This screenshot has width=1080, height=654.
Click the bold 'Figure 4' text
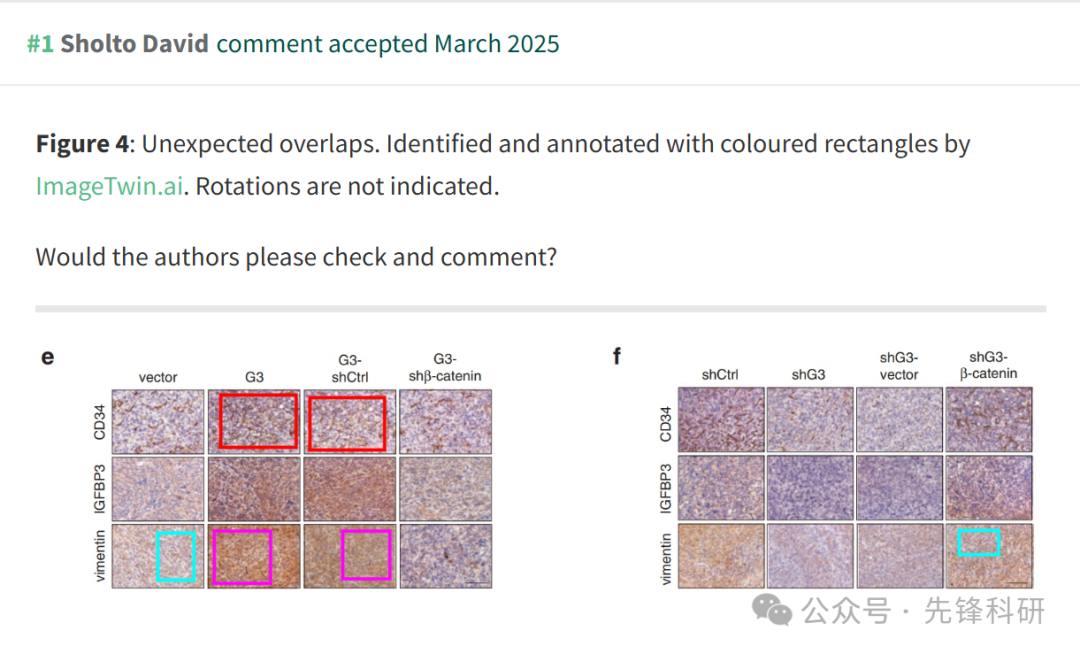(82, 145)
